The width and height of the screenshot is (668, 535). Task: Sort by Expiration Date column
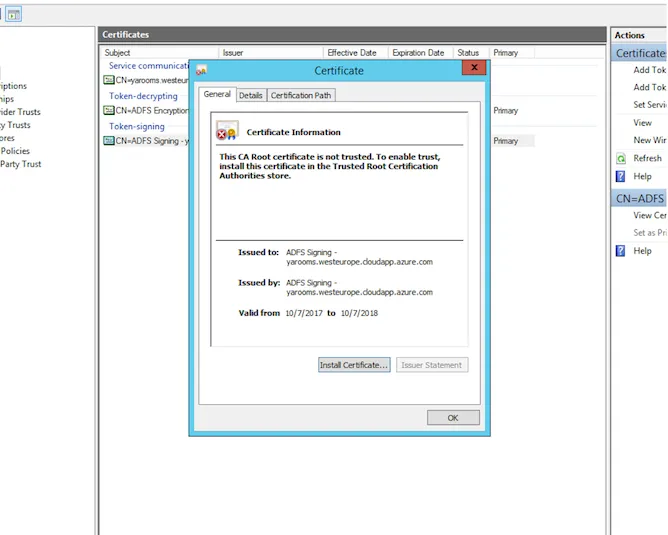point(418,53)
